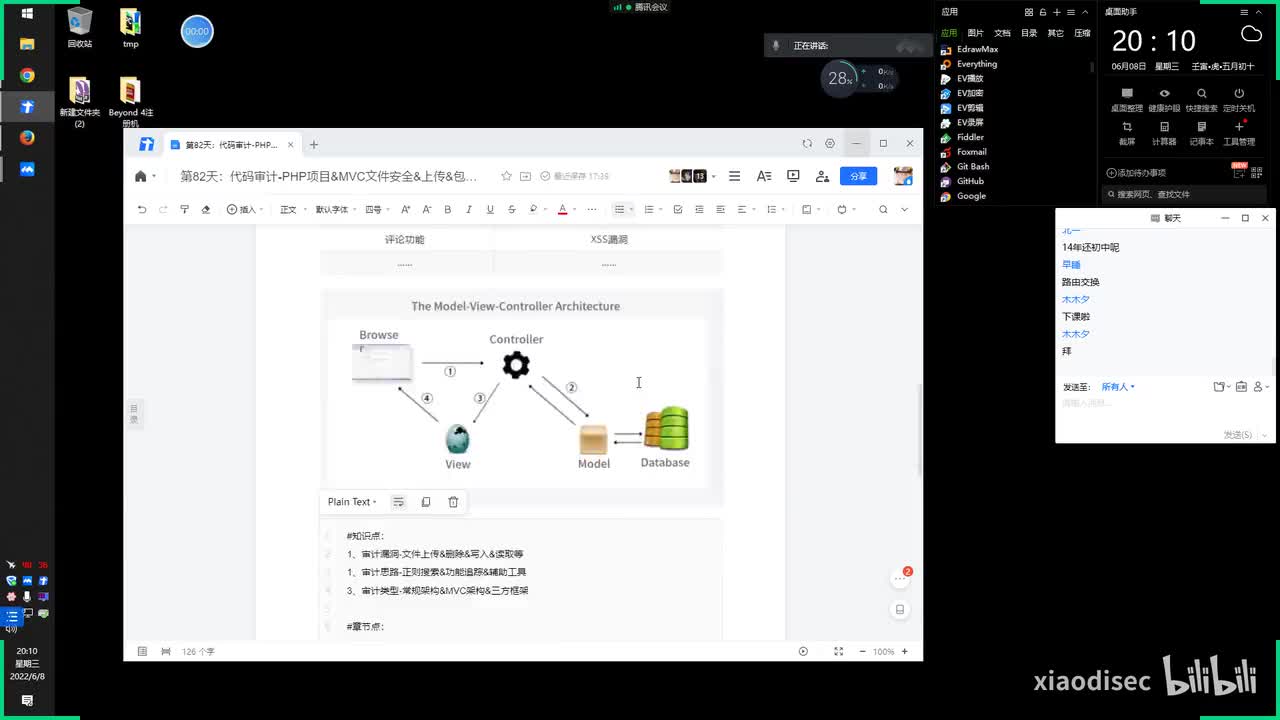
Task: Toggle italic formatting
Action: coord(468,209)
